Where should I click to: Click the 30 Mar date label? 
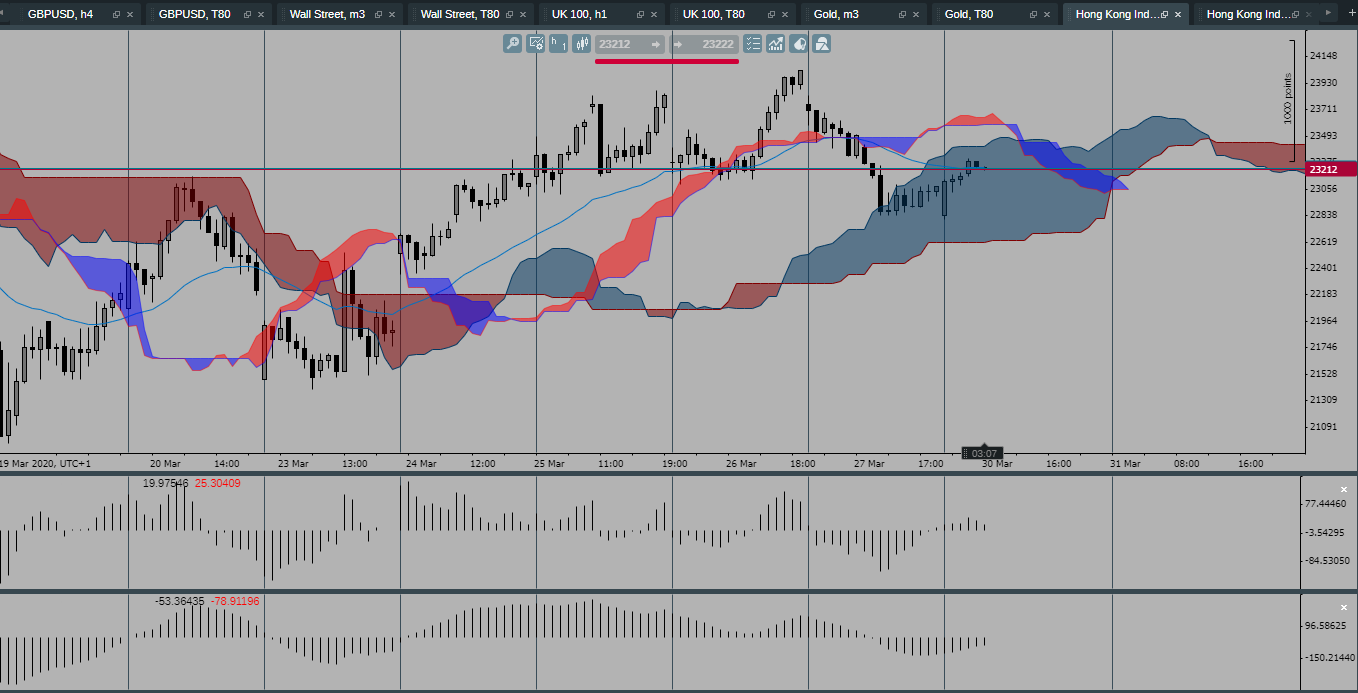click(x=997, y=464)
